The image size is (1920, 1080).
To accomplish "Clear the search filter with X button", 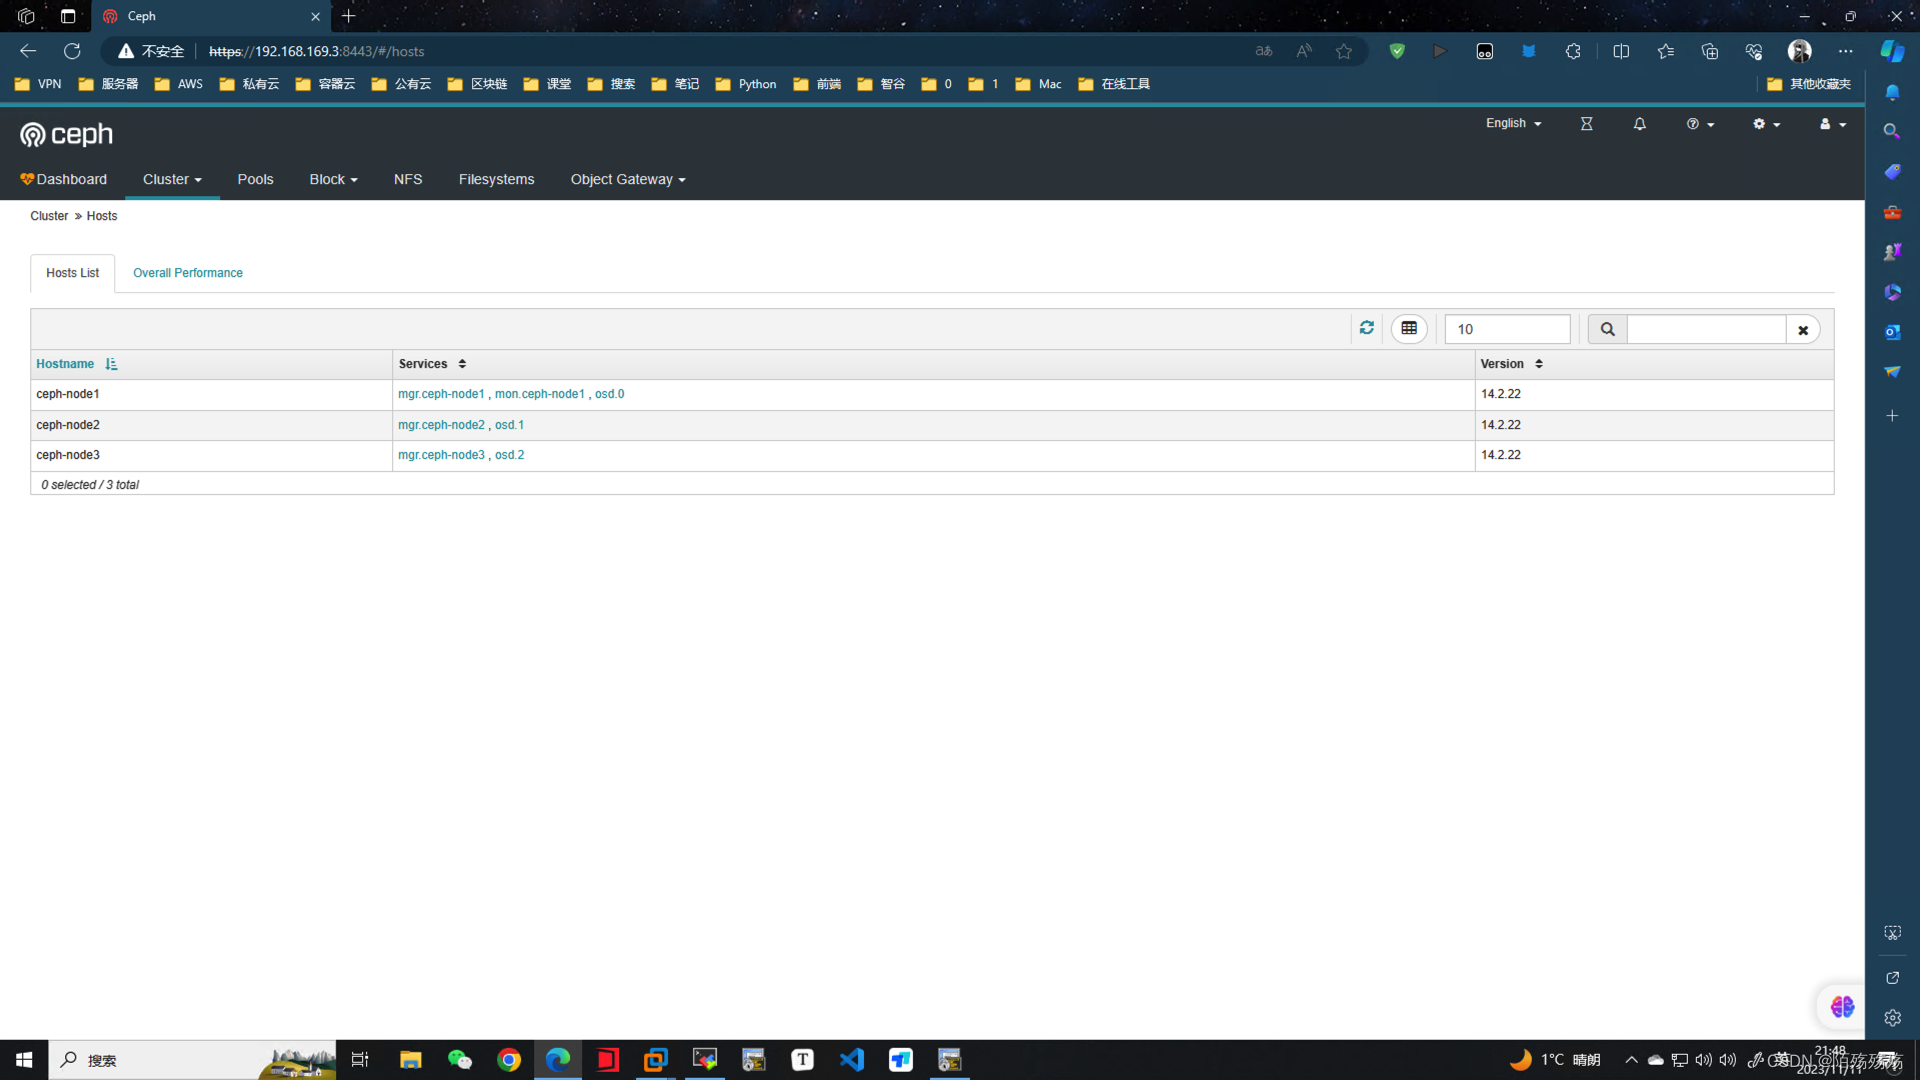I will [x=1802, y=330].
